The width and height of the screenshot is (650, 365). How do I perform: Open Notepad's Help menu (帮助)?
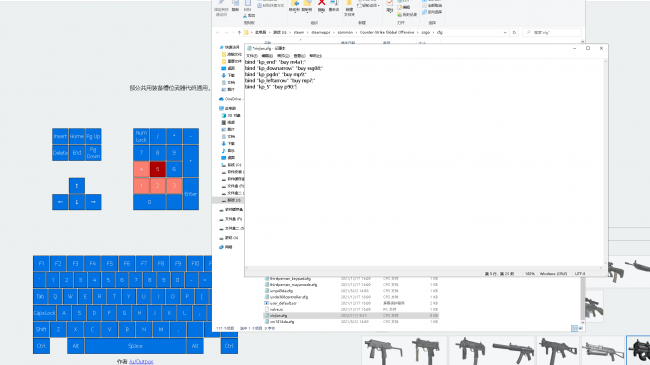(x=315, y=56)
